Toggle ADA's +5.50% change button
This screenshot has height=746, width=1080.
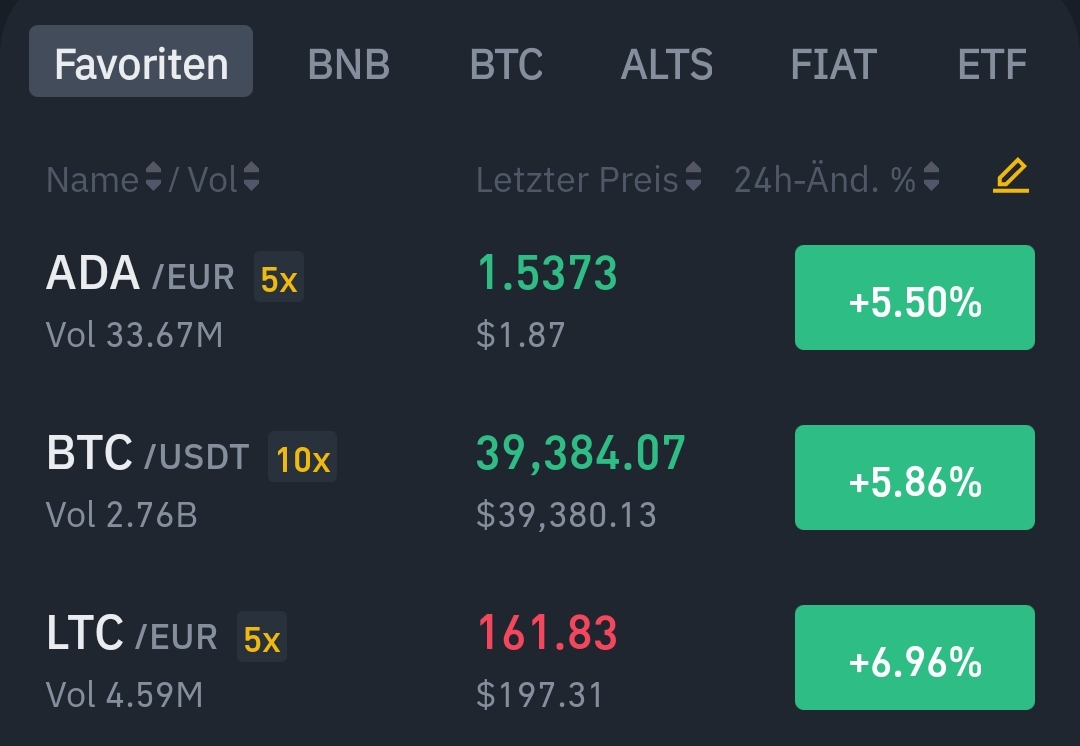tap(914, 298)
